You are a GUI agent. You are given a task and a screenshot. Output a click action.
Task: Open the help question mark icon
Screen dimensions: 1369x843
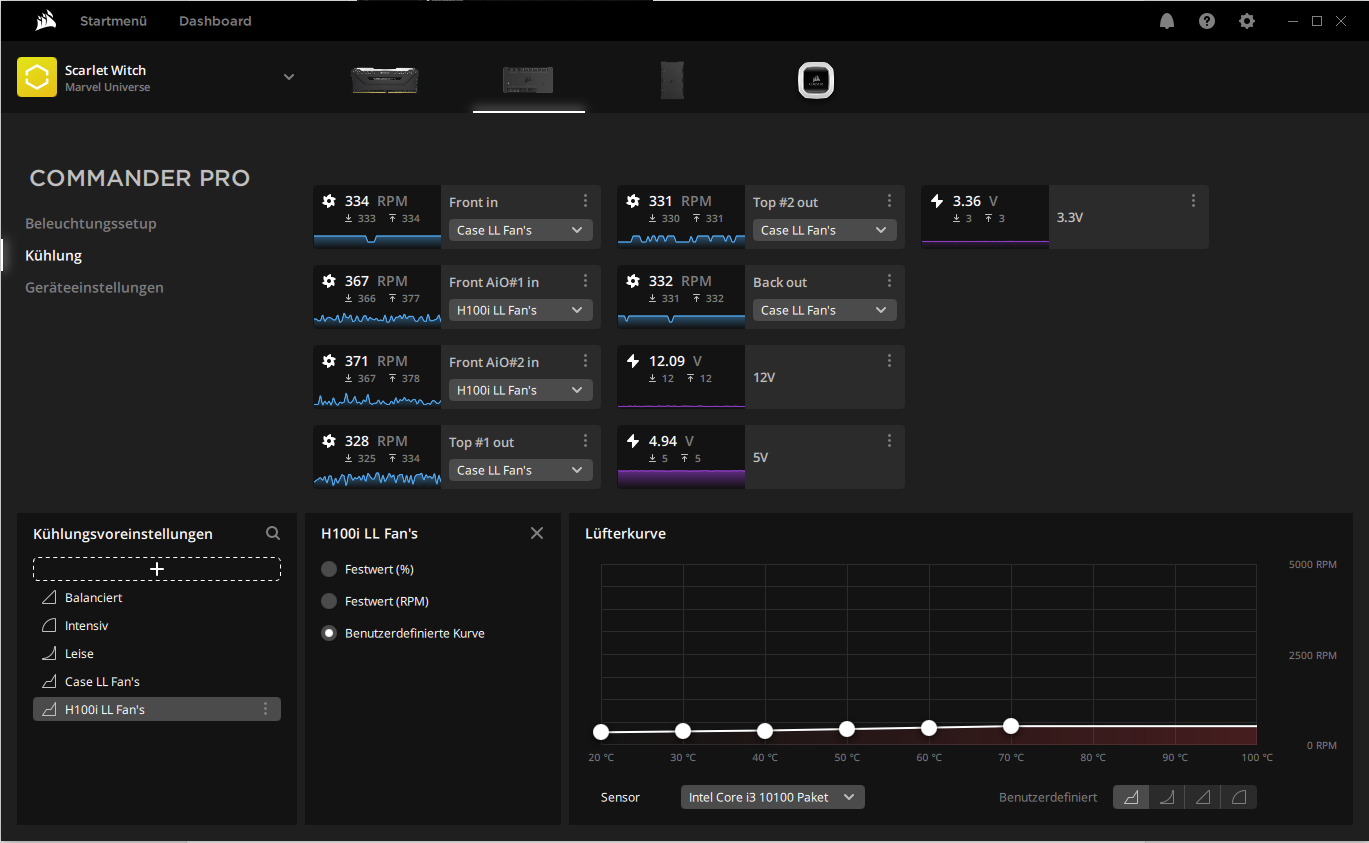click(1207, 21)
